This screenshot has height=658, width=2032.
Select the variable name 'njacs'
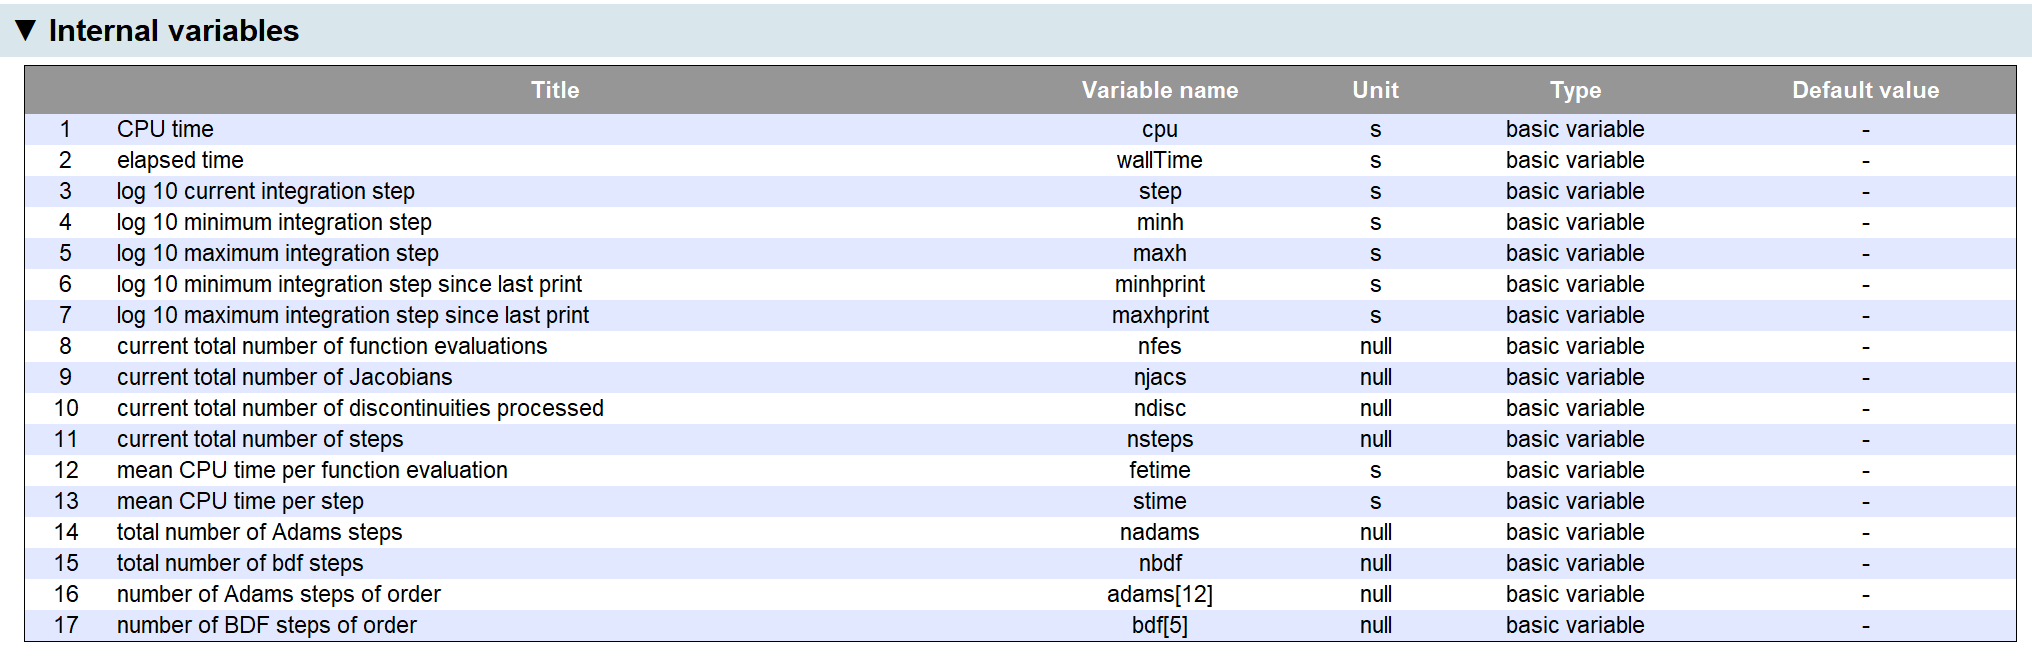pos(1160,377)
